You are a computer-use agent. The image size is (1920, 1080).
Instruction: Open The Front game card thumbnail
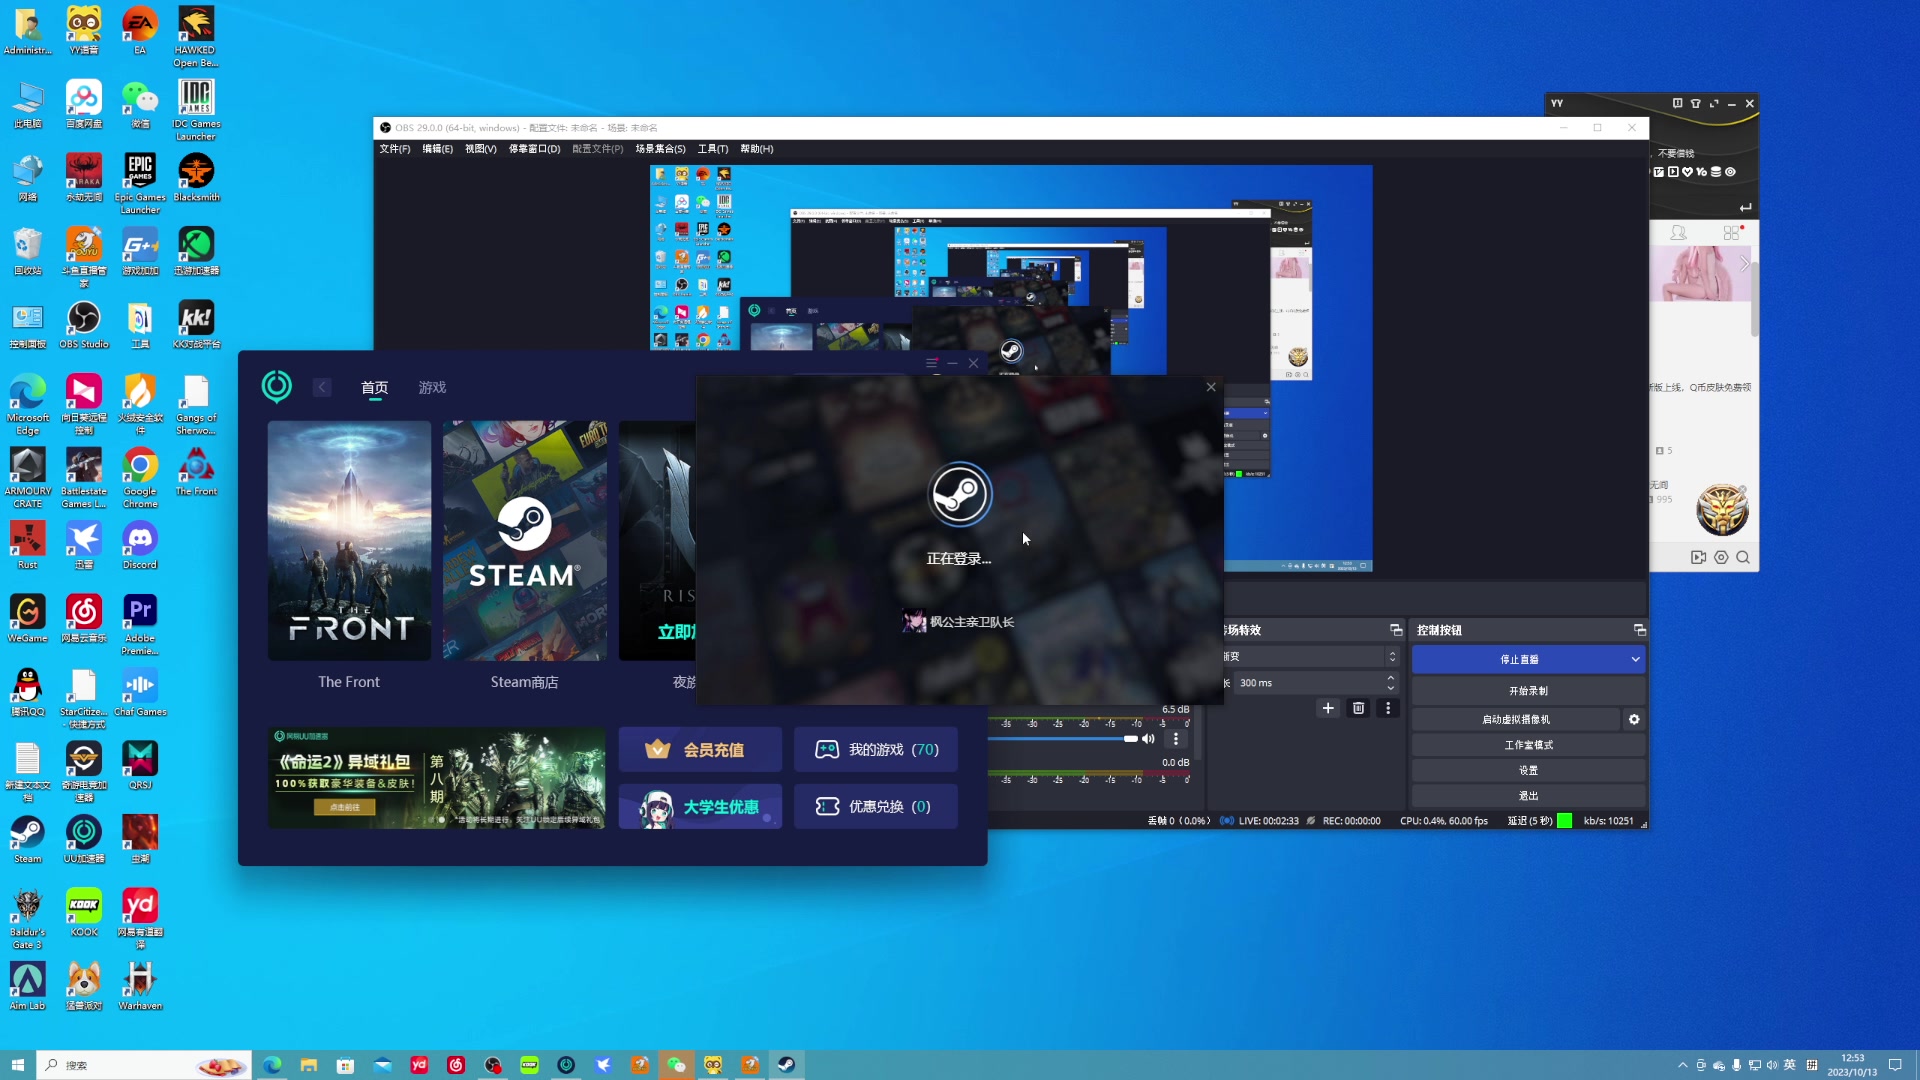pos(349,540)
